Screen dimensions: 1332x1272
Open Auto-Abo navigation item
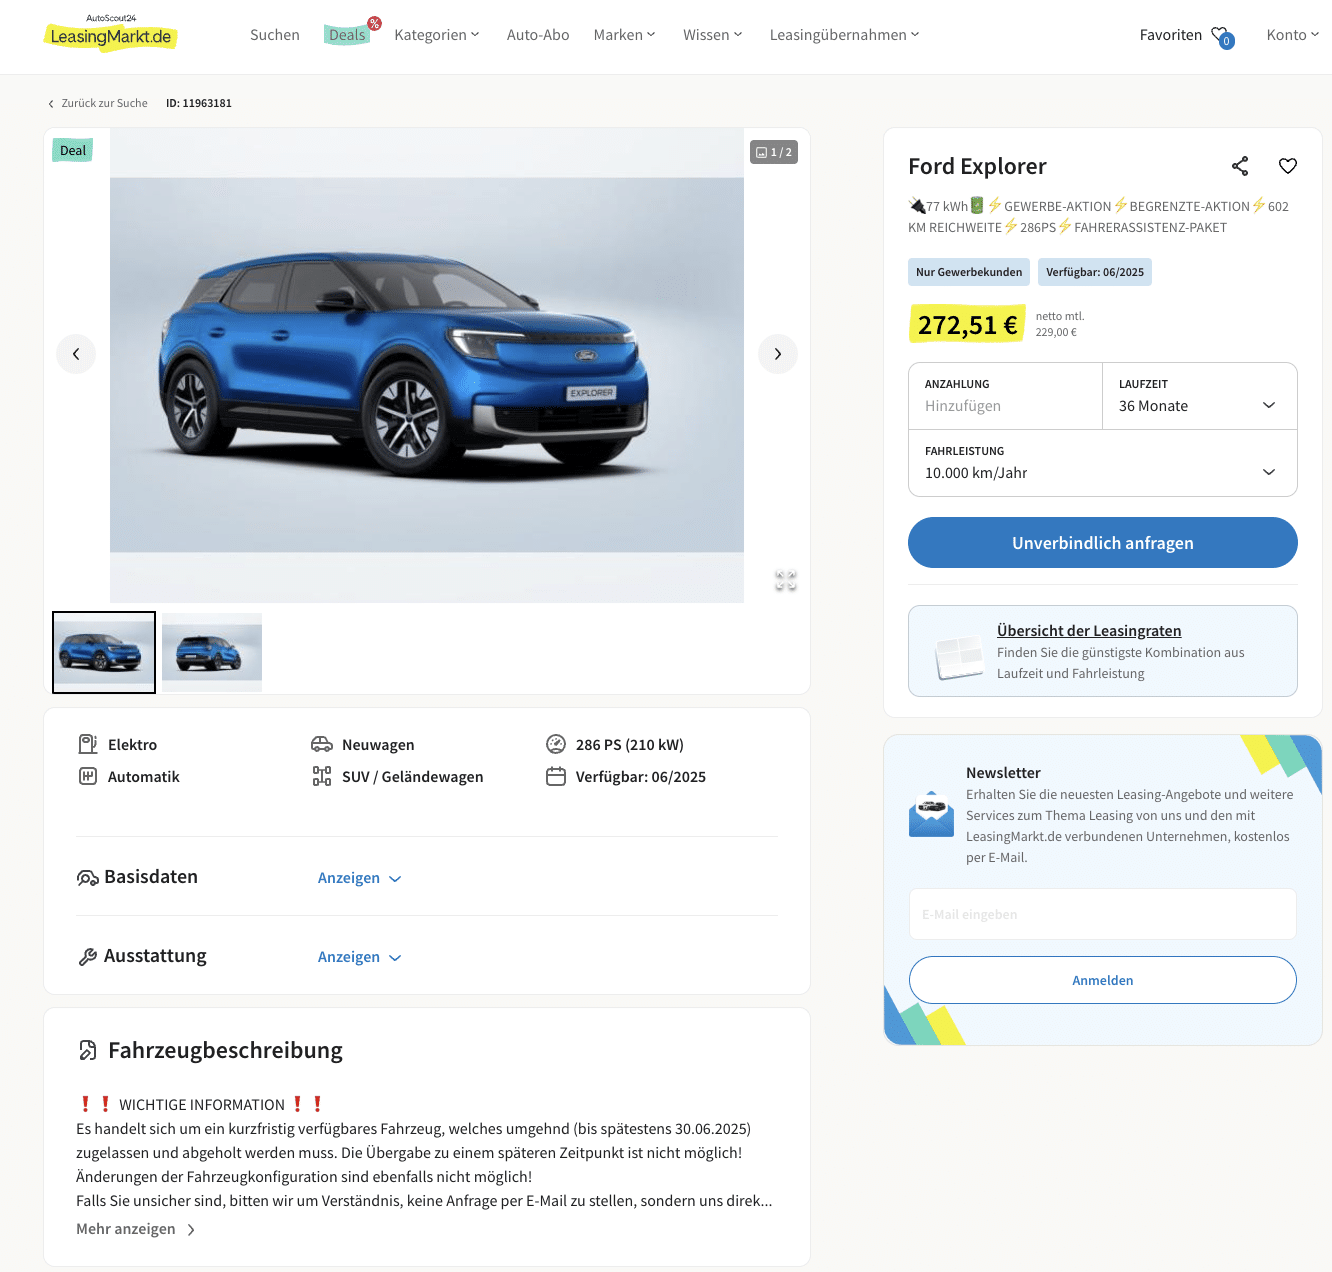click(x=538, y=35)
